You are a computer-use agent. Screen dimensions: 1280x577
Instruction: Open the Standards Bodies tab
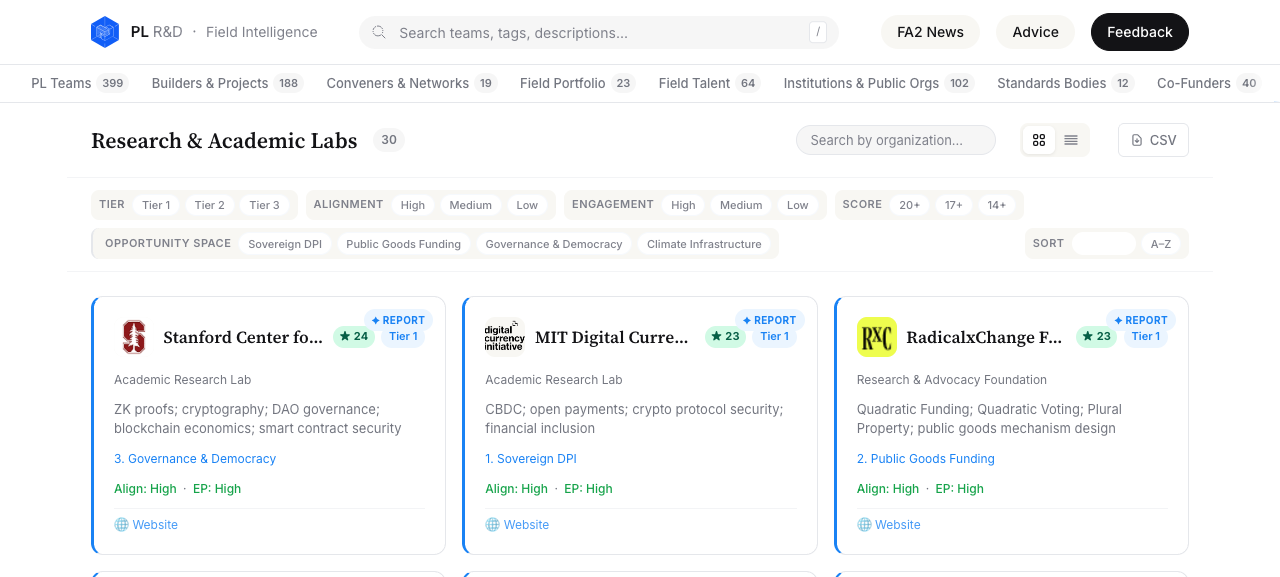pos(1065,83)
